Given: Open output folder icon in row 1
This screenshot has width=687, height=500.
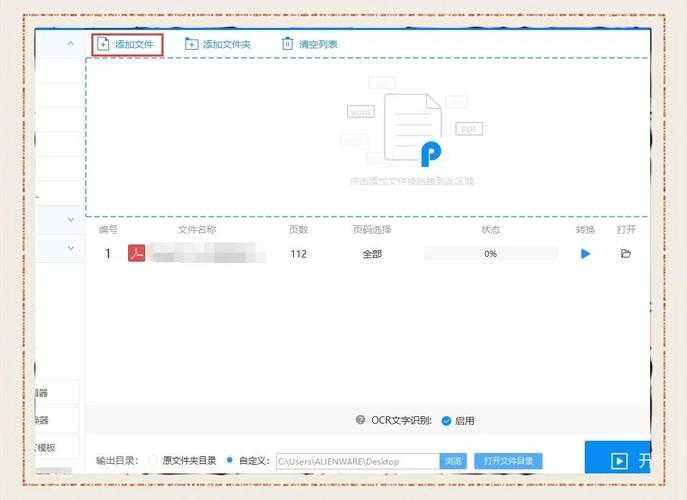Looking at the screenshot, I should (x=626, y=254).
